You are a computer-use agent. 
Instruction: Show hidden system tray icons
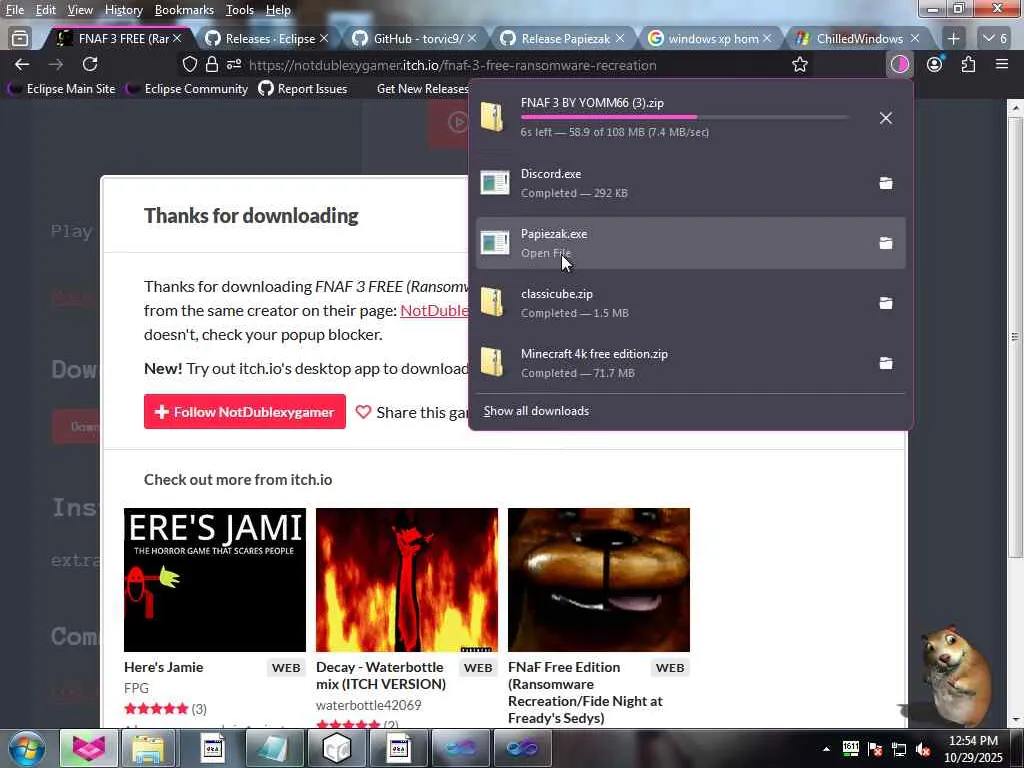pos(826,749)
